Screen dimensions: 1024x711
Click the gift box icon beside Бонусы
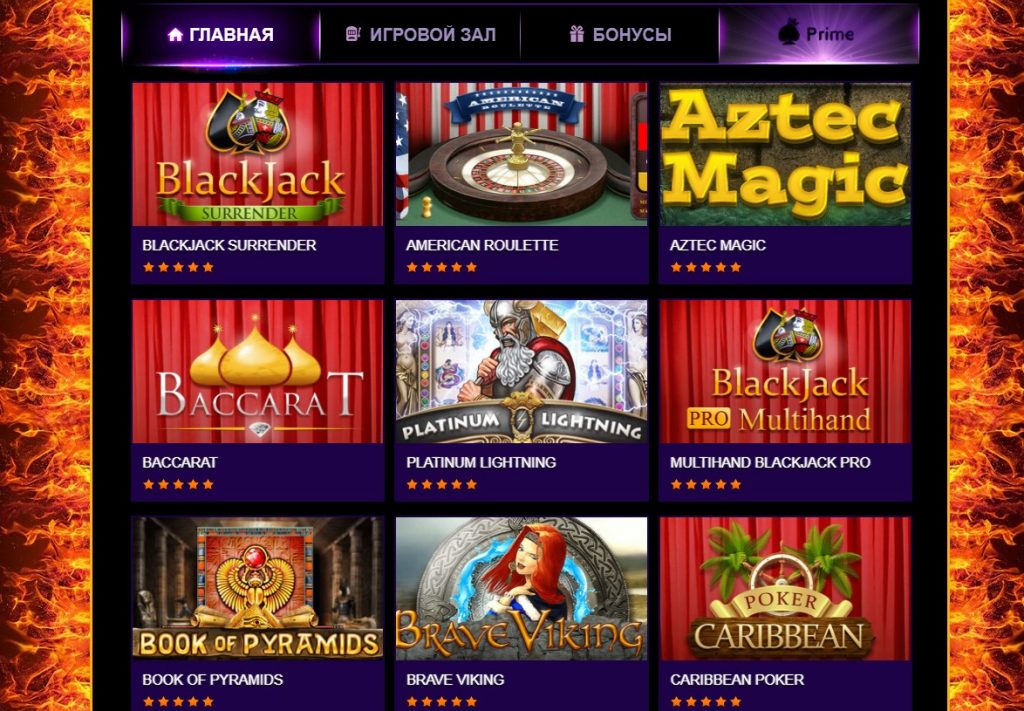click(576, 34)
